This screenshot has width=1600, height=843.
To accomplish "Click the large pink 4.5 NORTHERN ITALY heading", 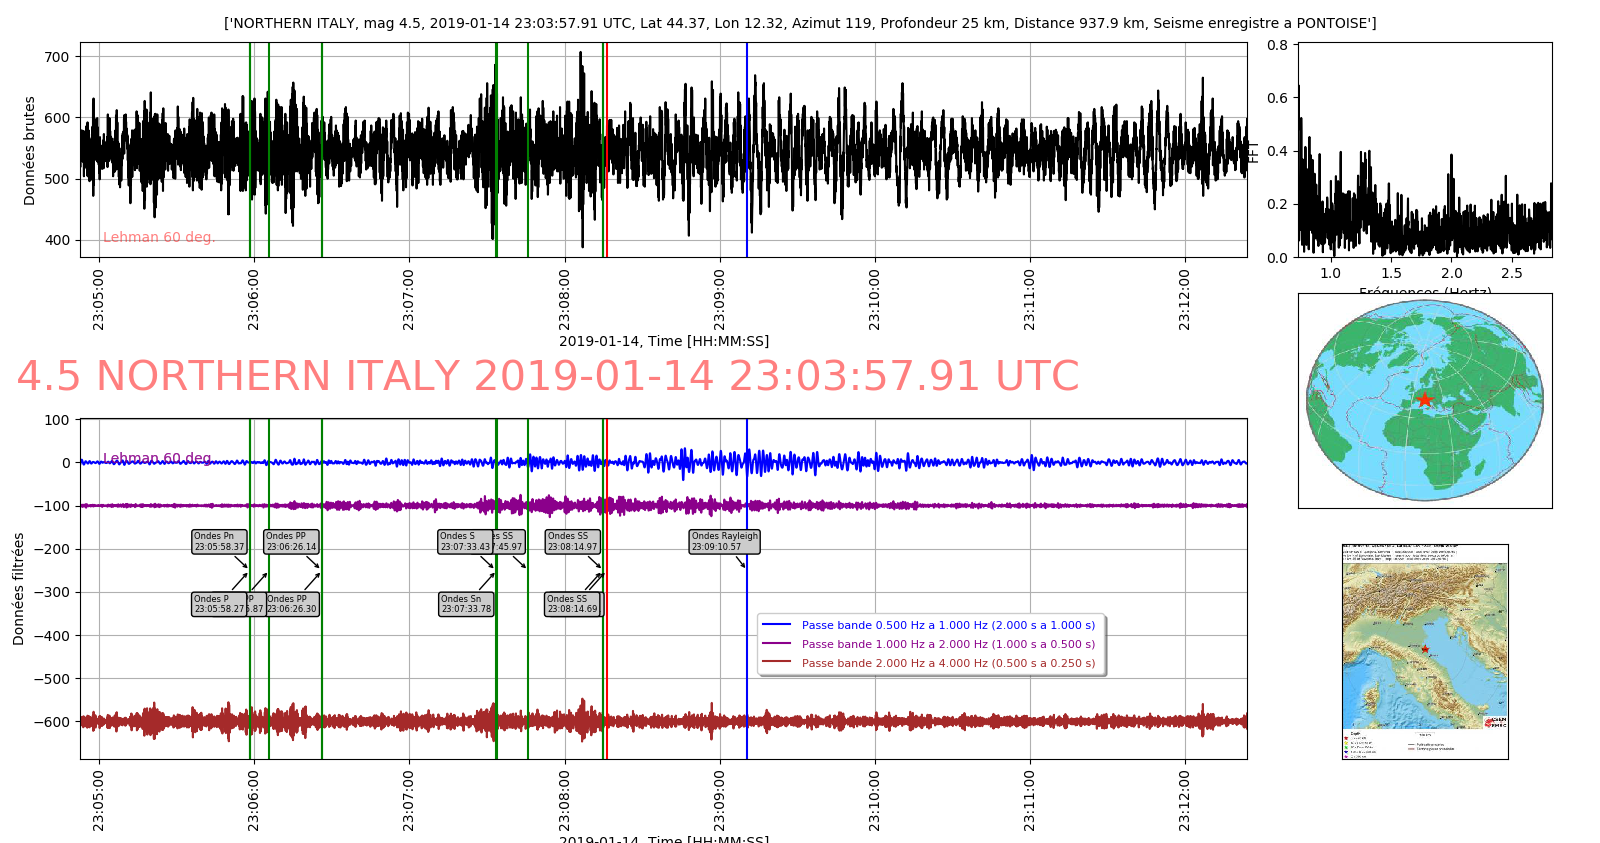I will [x=547, y=377].
